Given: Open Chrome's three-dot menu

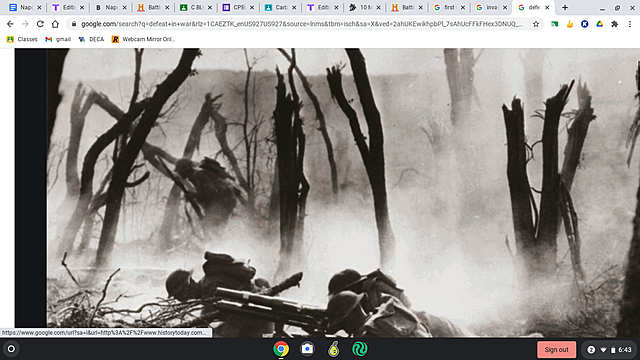Looking at the screenshot, I should point(630,24).
